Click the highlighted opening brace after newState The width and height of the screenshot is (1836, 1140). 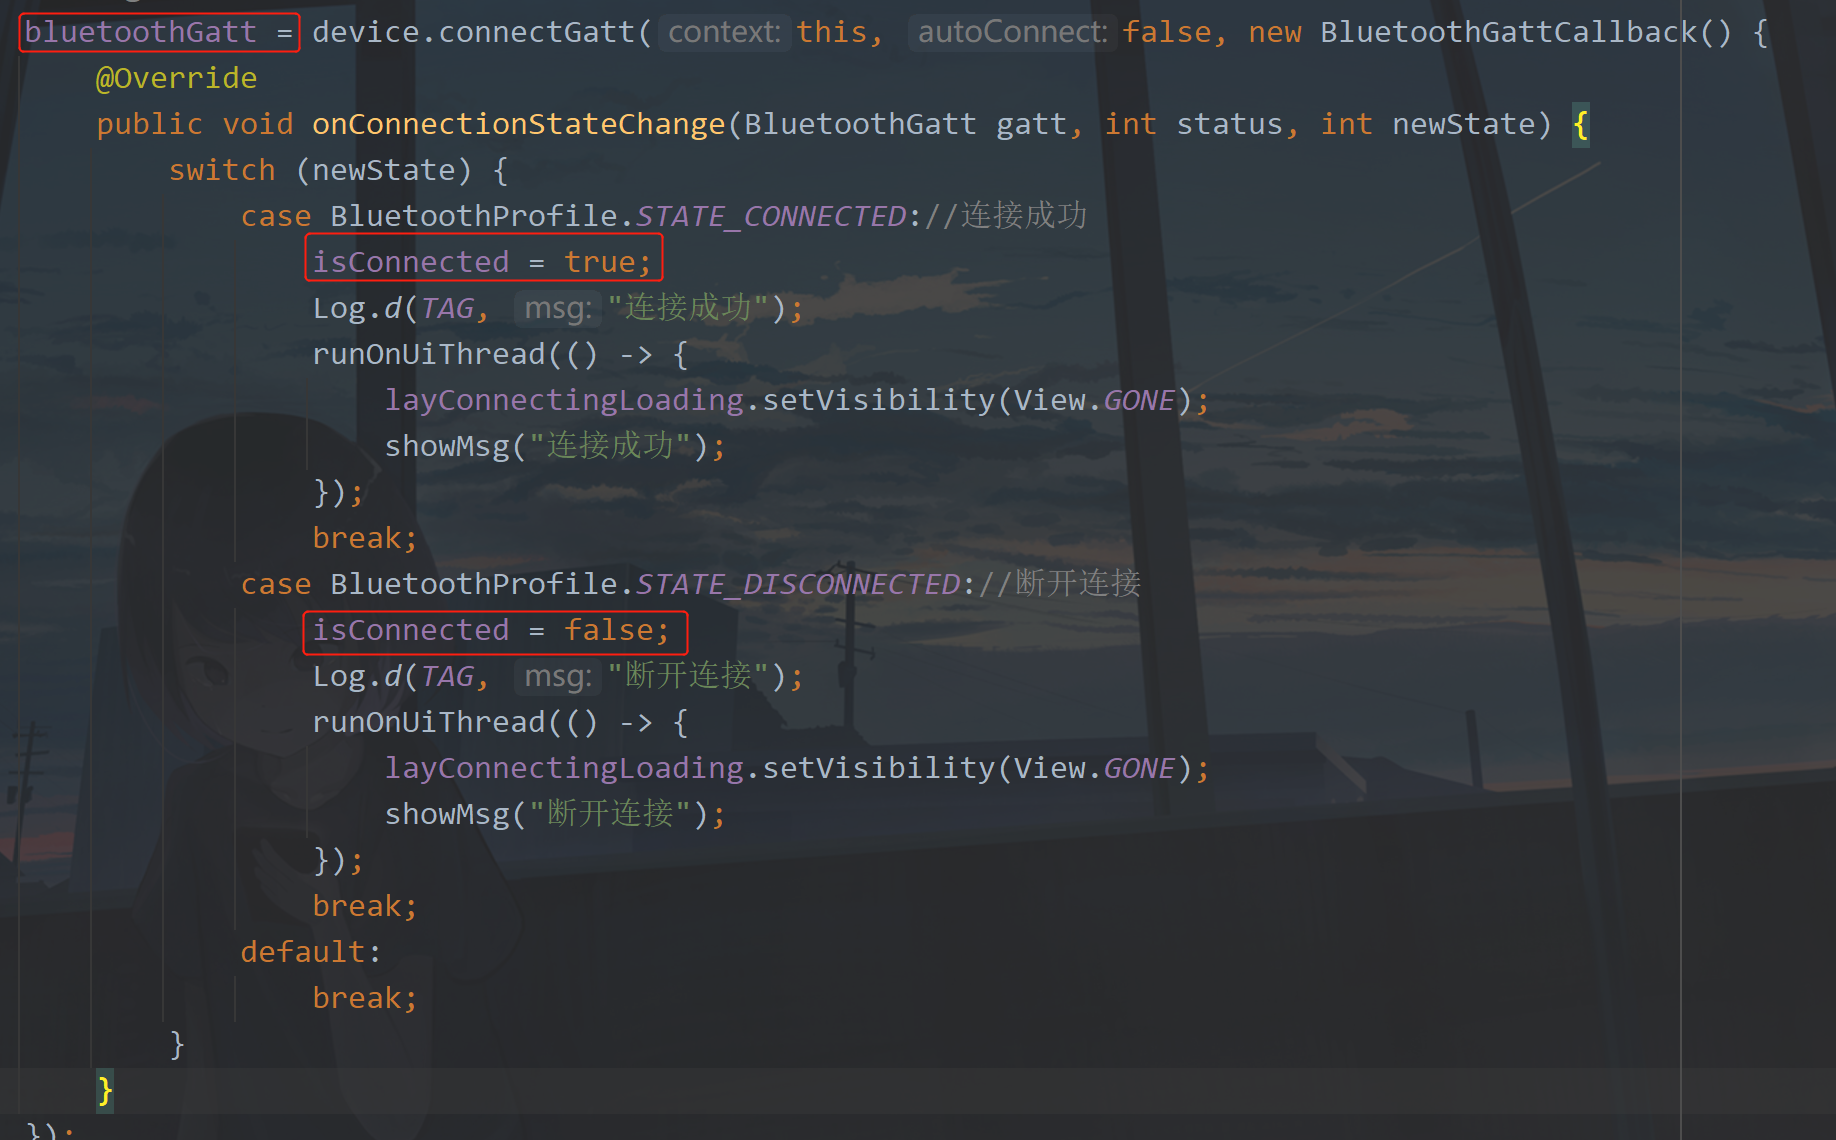tap(1579, 124)
